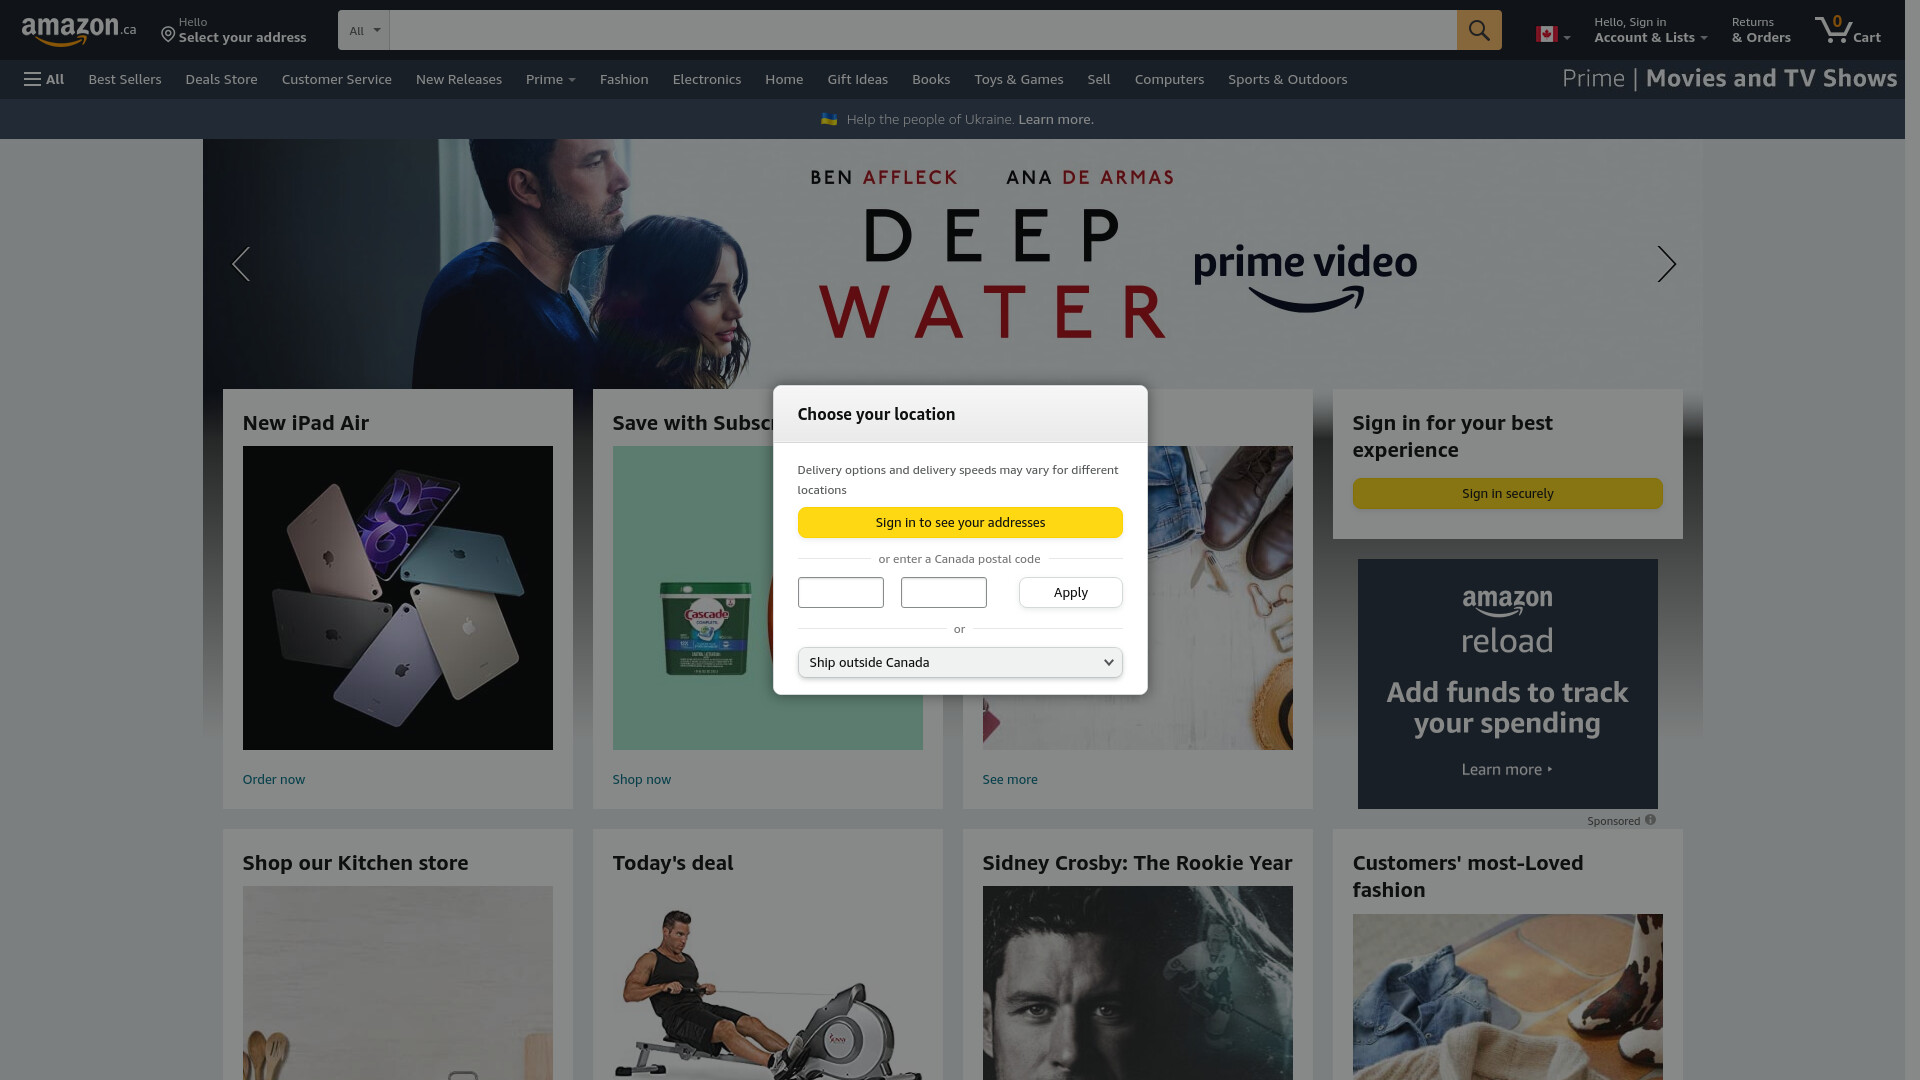
Task: Open Deals Store in navigation bar
Action: [221, 79]
